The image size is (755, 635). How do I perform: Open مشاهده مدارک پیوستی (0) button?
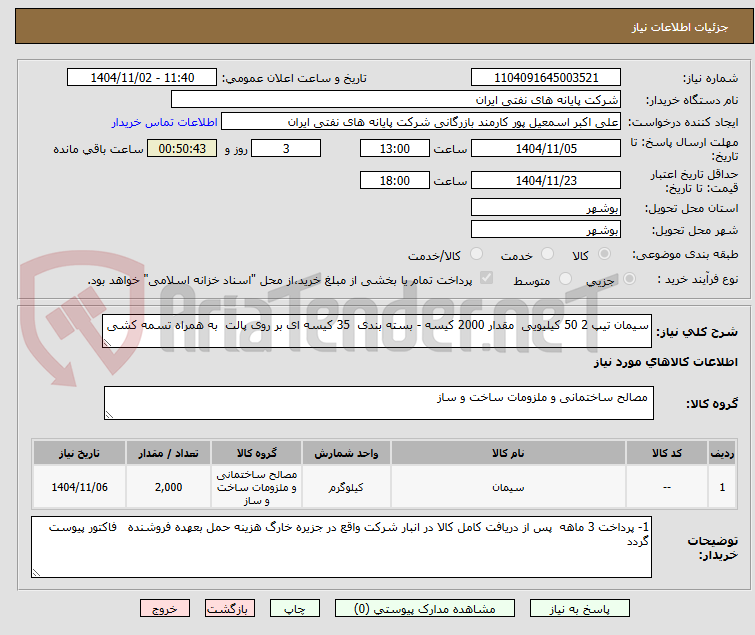(425, 609)
